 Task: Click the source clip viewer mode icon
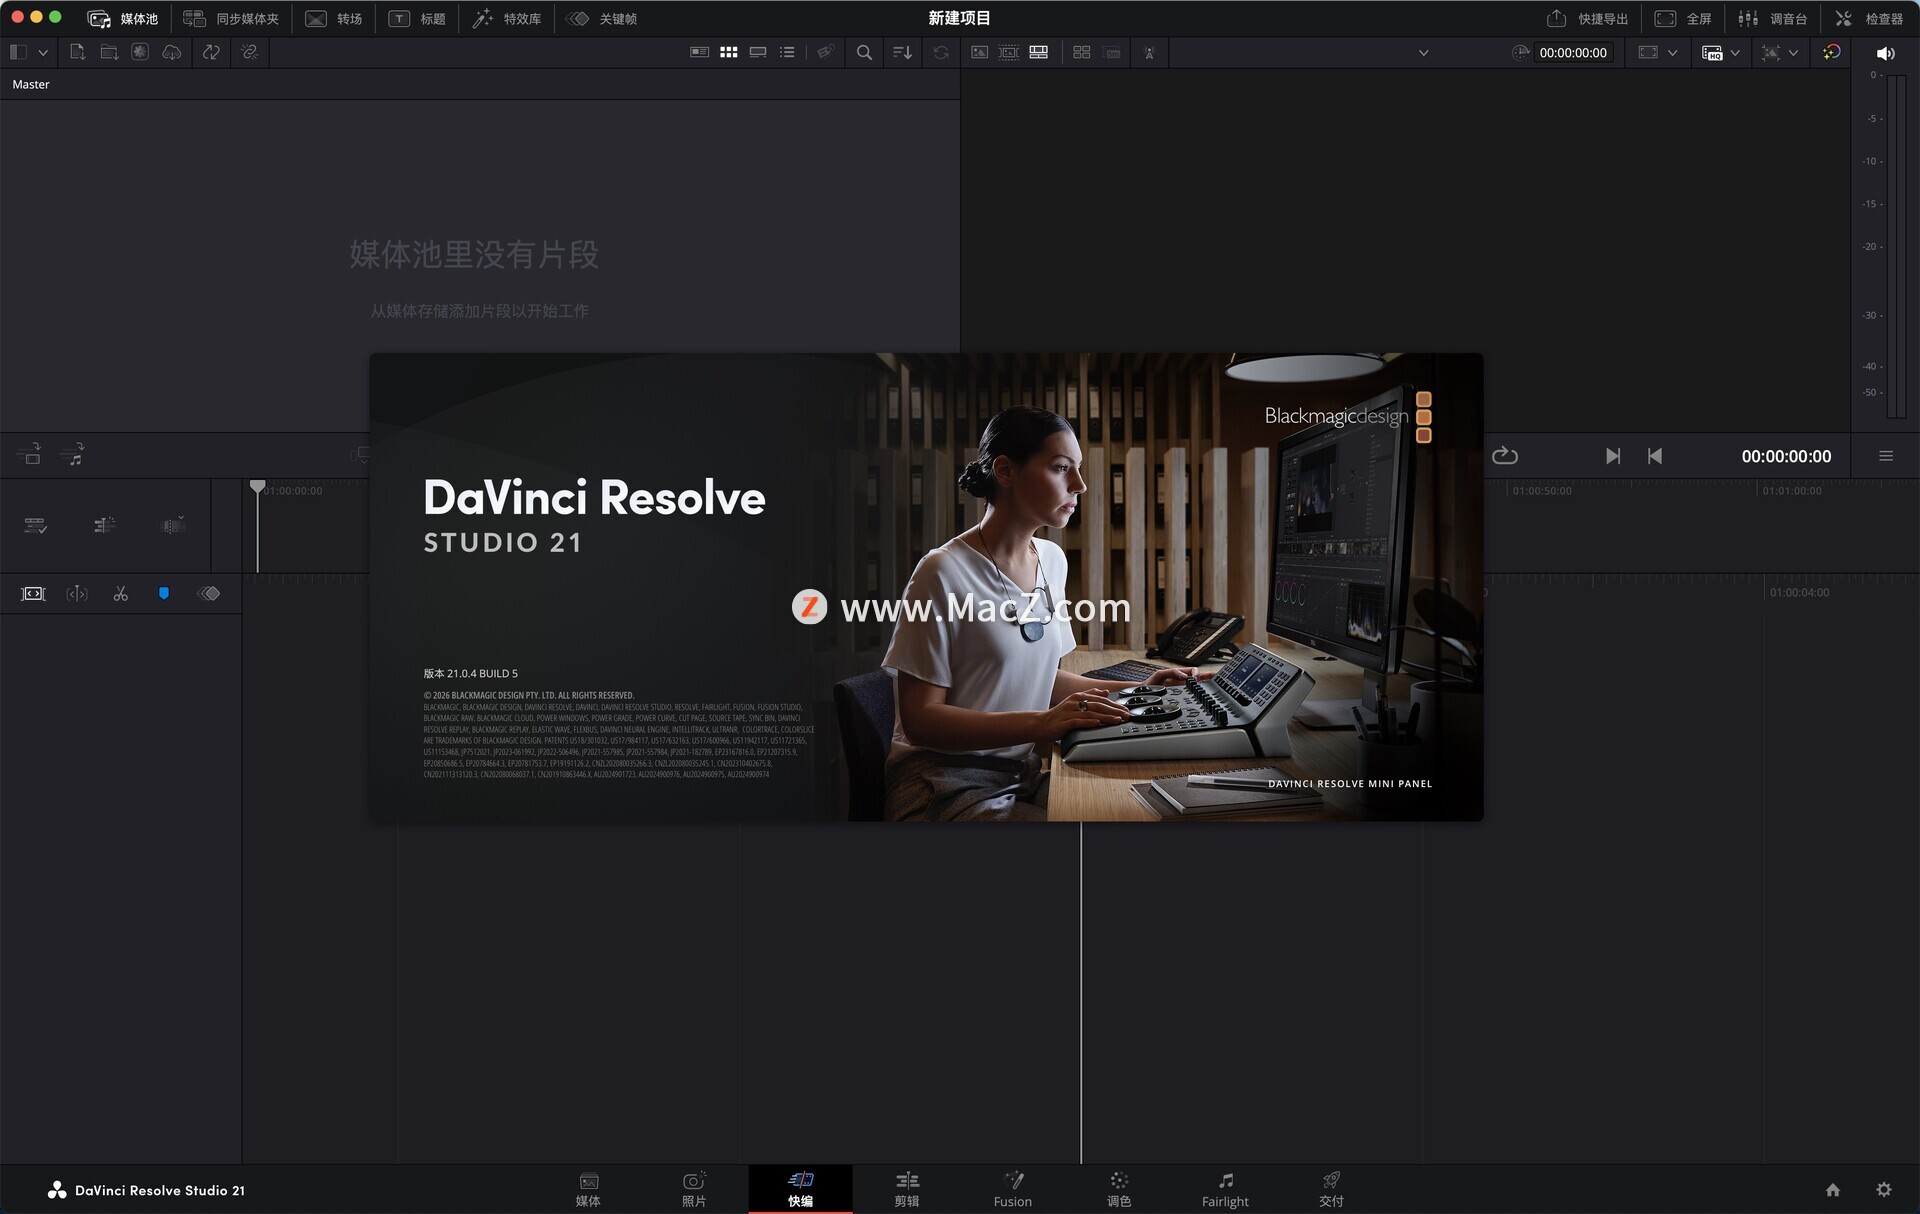coord(980,52)
